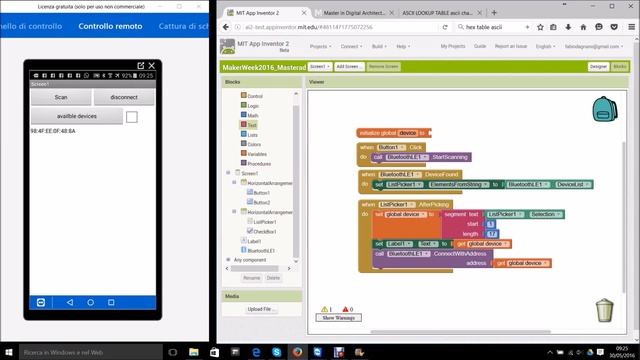Expand the Any component node
The image size is (640, 360).
pyautogui.click(x=228, y=260)
